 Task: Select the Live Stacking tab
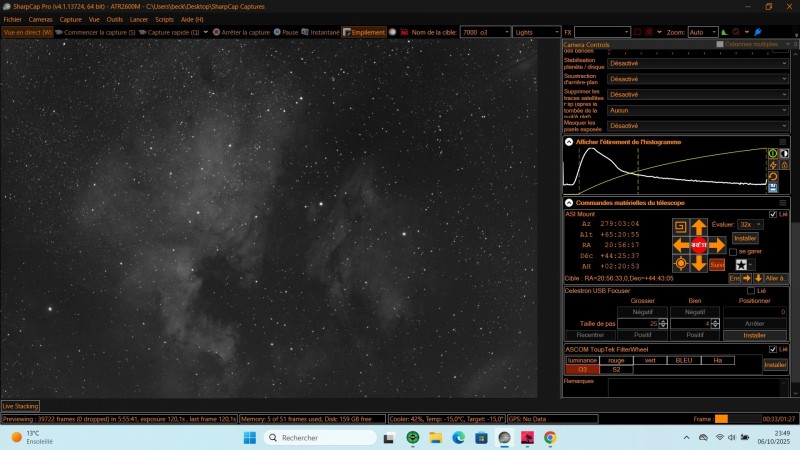(20, 406)
